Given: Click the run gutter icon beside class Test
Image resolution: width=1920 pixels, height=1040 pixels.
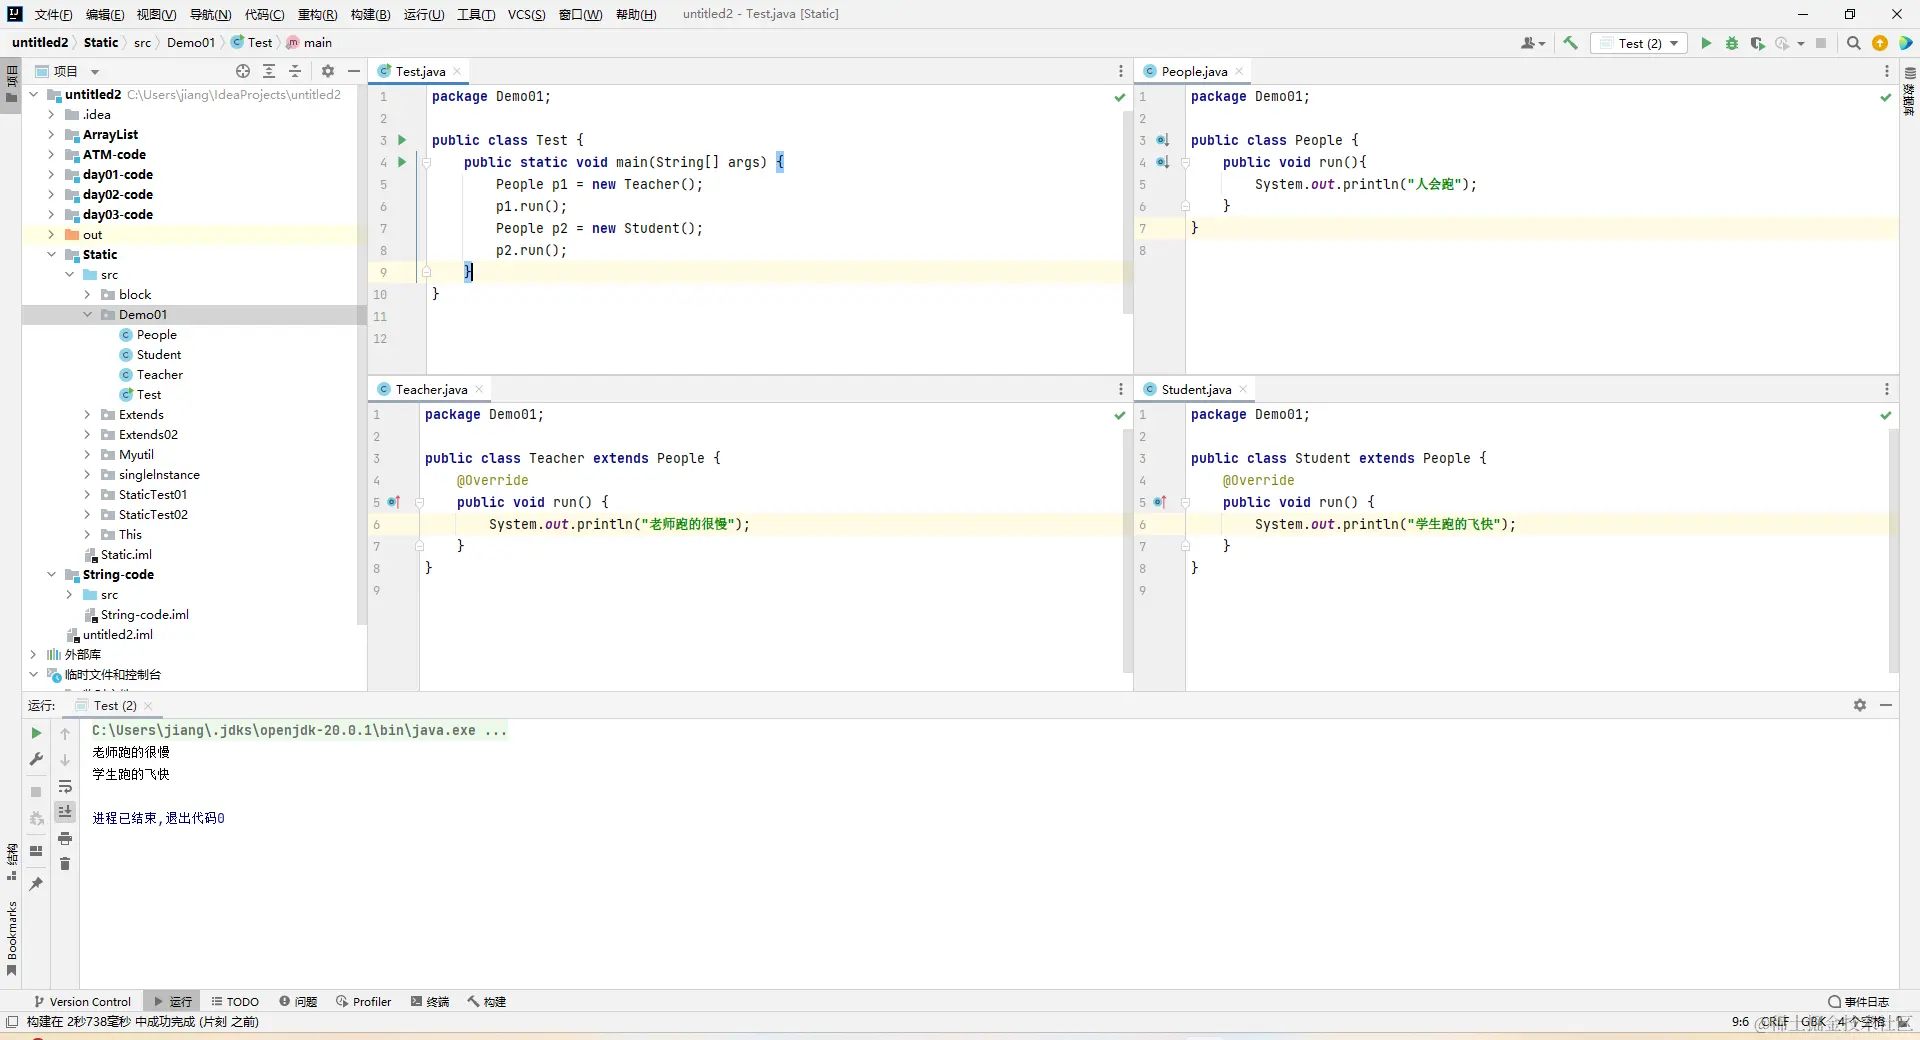Looking at the screenshot, I should click(x=402, y=140).
